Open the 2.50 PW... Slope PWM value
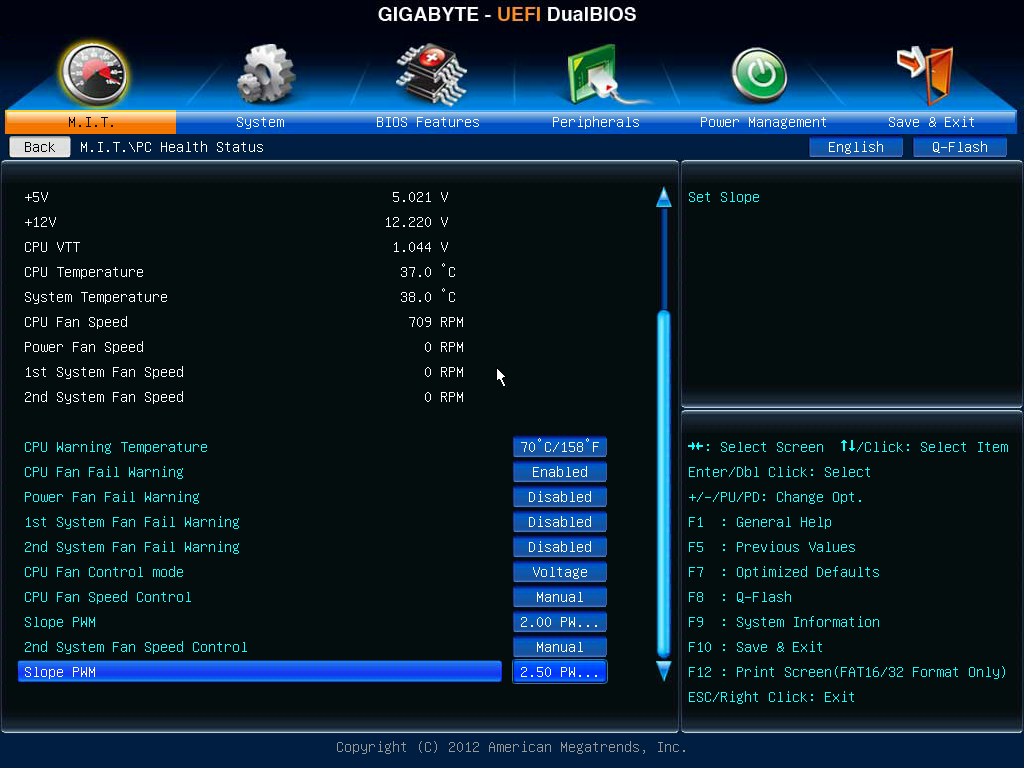The width and height of the screenshot is (1024, 768). 560,672
